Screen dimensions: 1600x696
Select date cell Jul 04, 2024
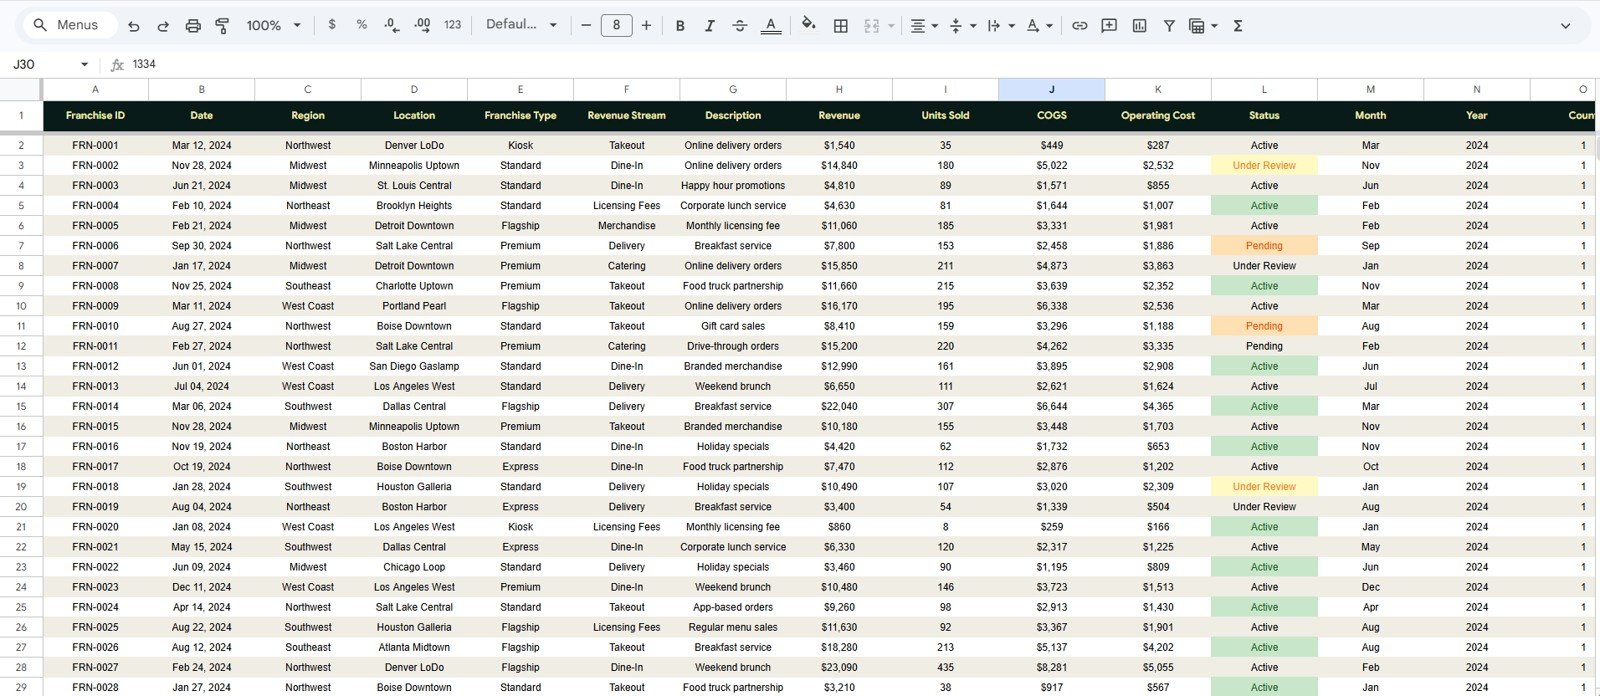201,386
